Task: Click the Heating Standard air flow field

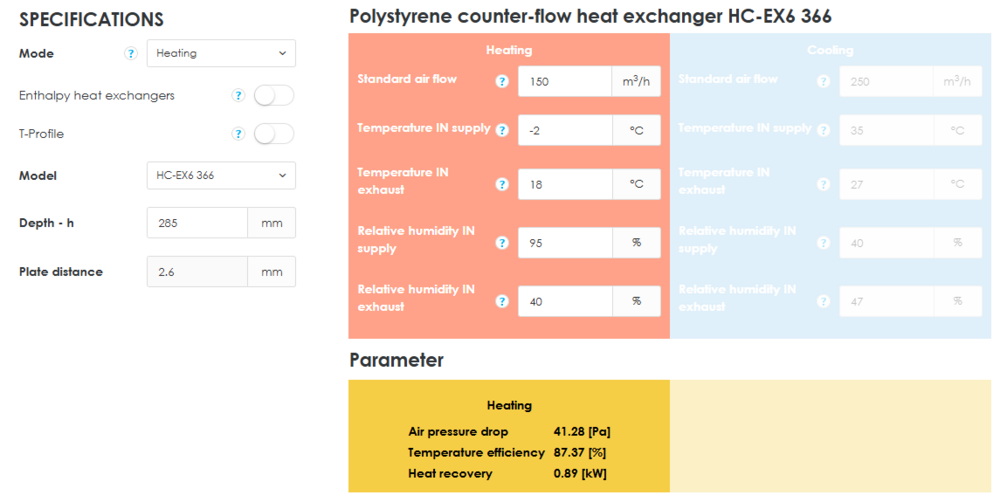Action: [565, 82]
